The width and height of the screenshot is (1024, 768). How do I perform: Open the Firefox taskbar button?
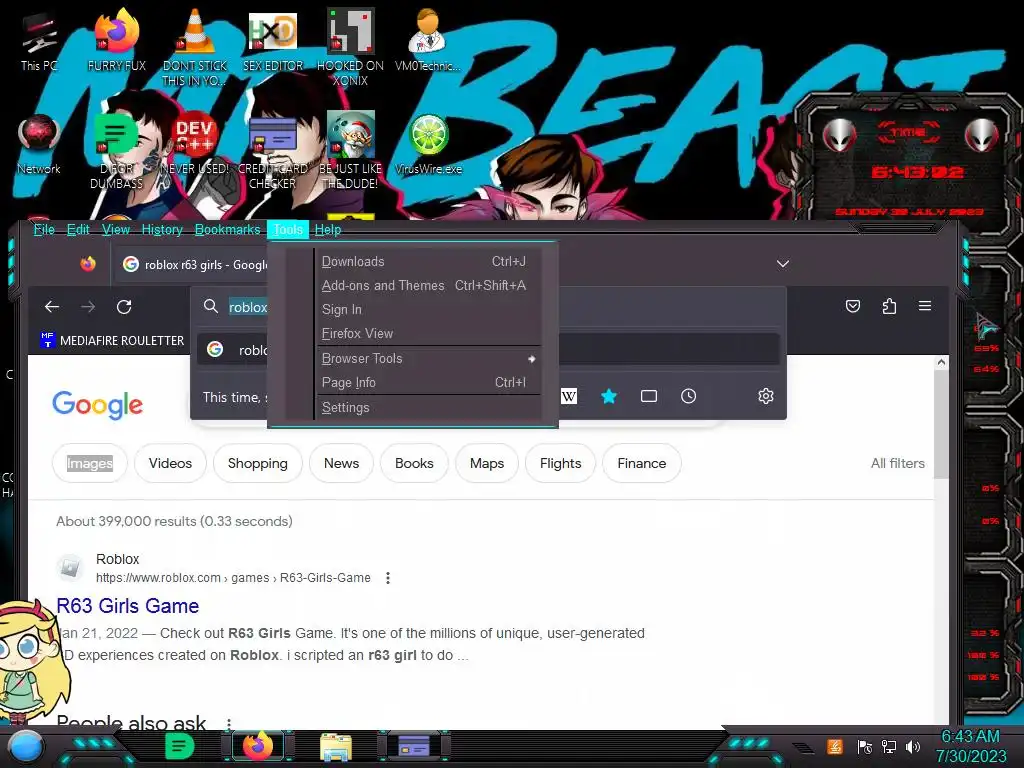(x=257, y=746)
